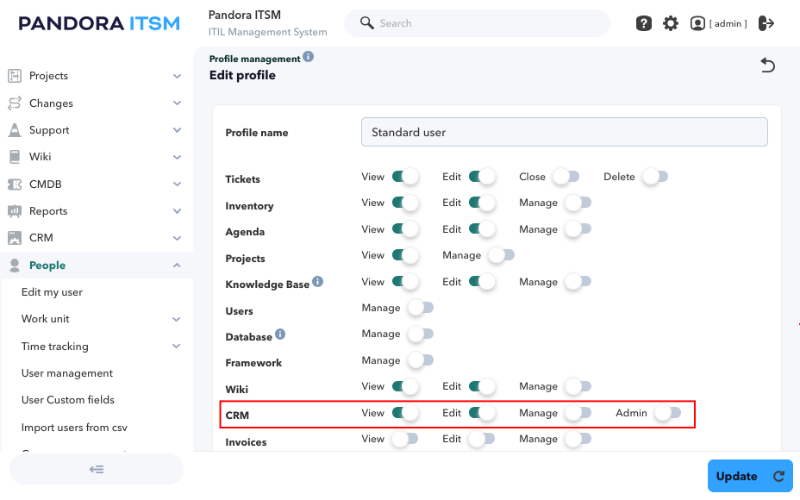Click the search magnifier icon
Viewport: 800px width, 500px height.
367,22
